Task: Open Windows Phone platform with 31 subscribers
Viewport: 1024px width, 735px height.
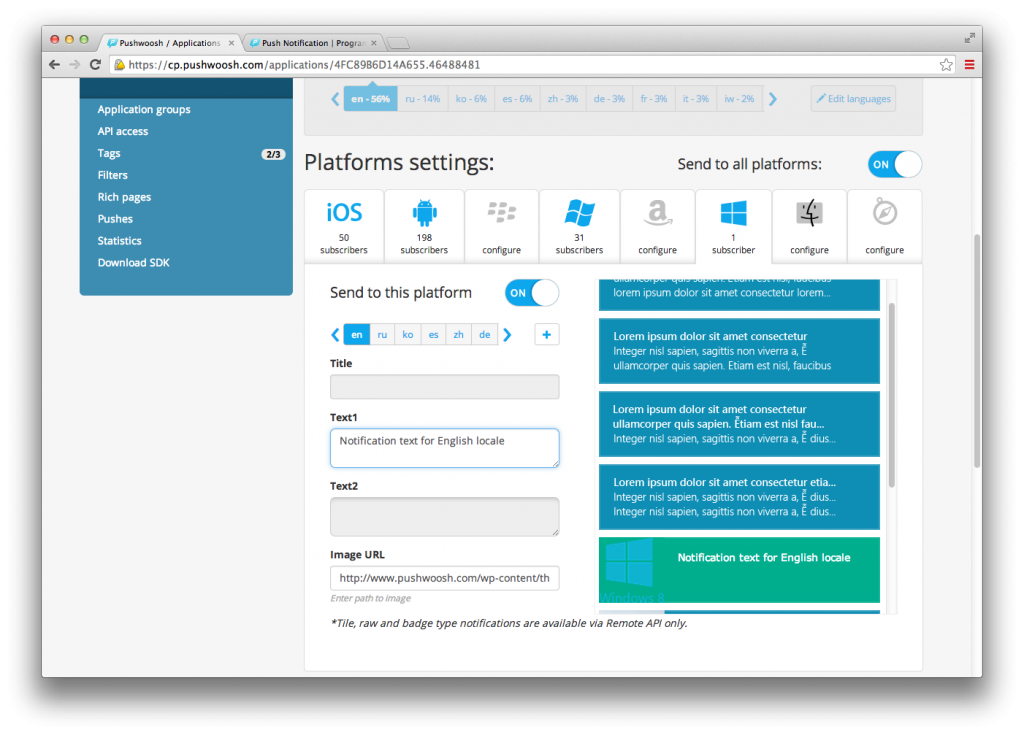Action: click(579, 226)
